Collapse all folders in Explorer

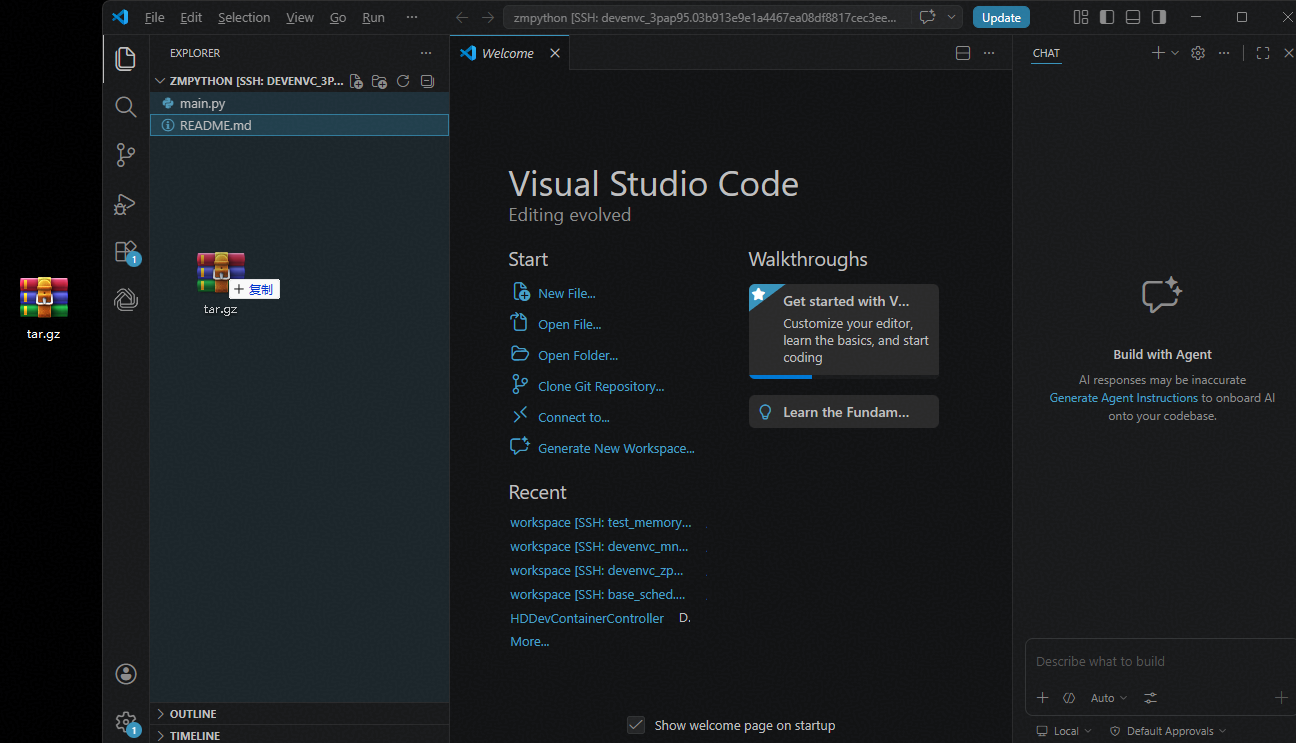[x=427, y=82]
